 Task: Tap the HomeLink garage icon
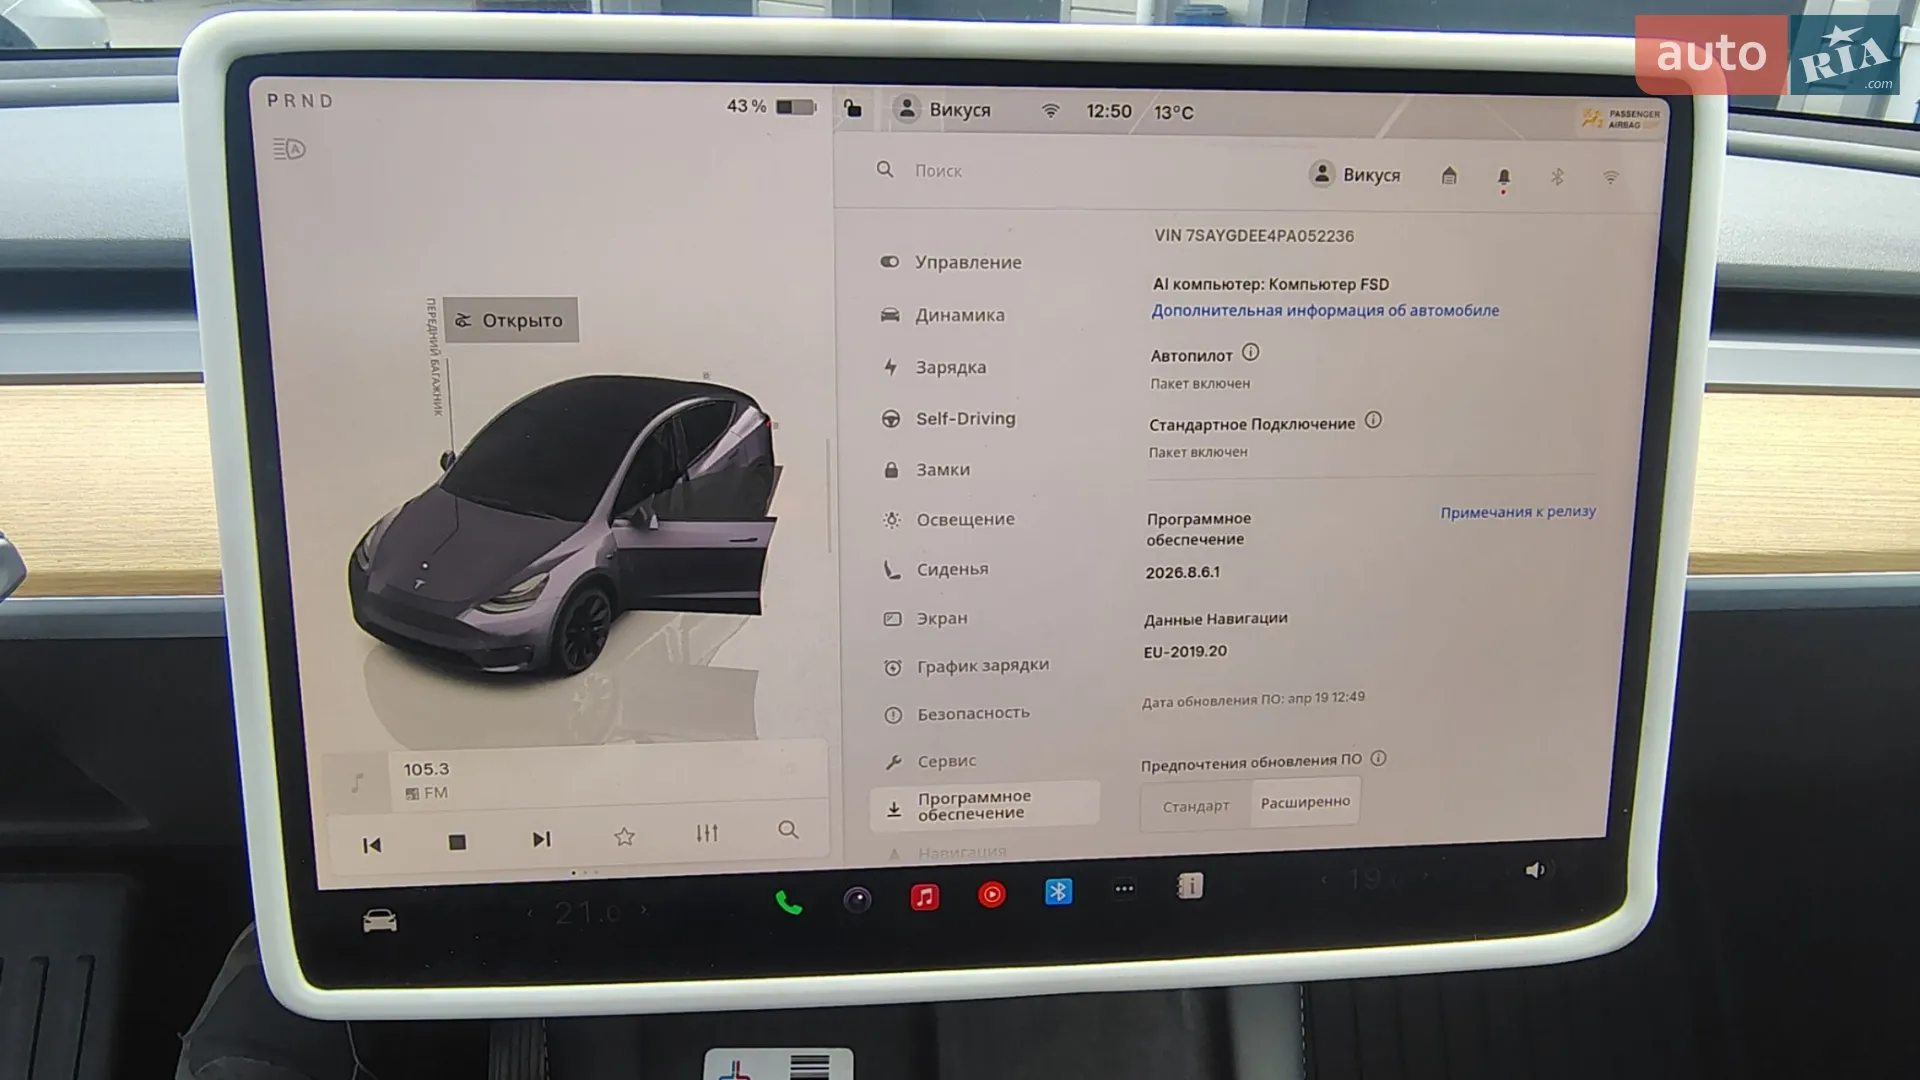click(1449, 176)
